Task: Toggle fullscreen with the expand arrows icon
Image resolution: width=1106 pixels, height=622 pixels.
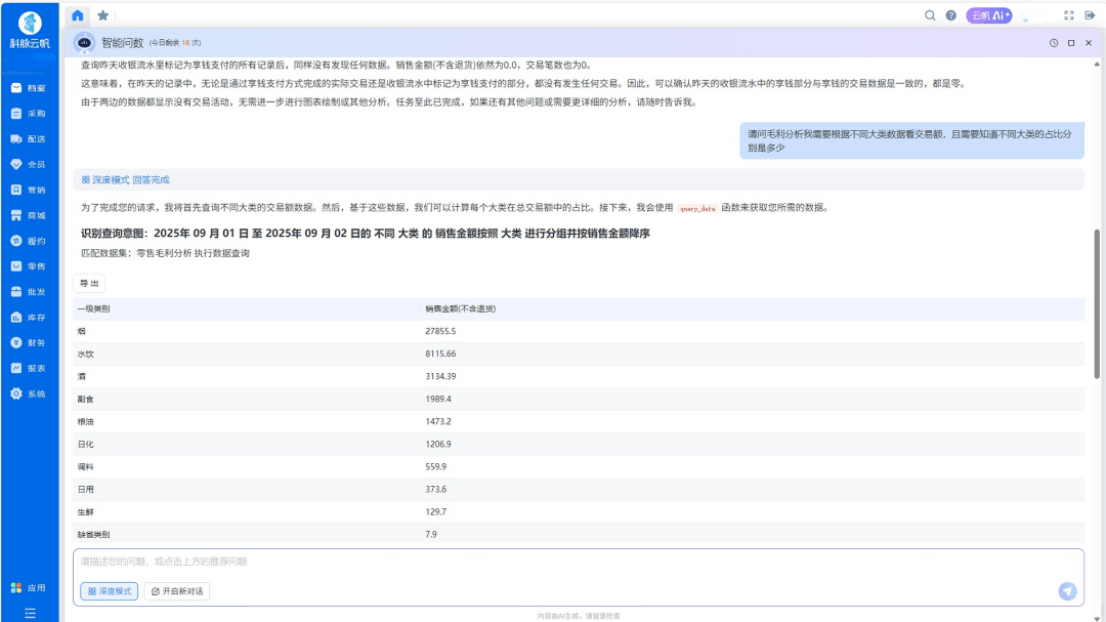Action: pyautogui.click(x=1069, y=16)
